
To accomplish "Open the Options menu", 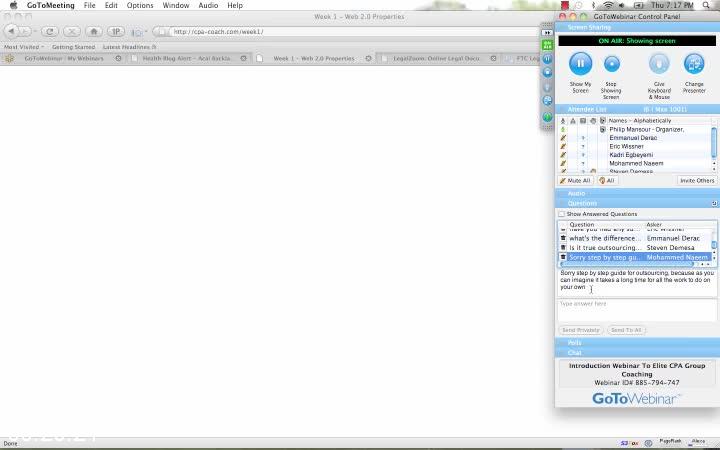I will coord(140,6).
